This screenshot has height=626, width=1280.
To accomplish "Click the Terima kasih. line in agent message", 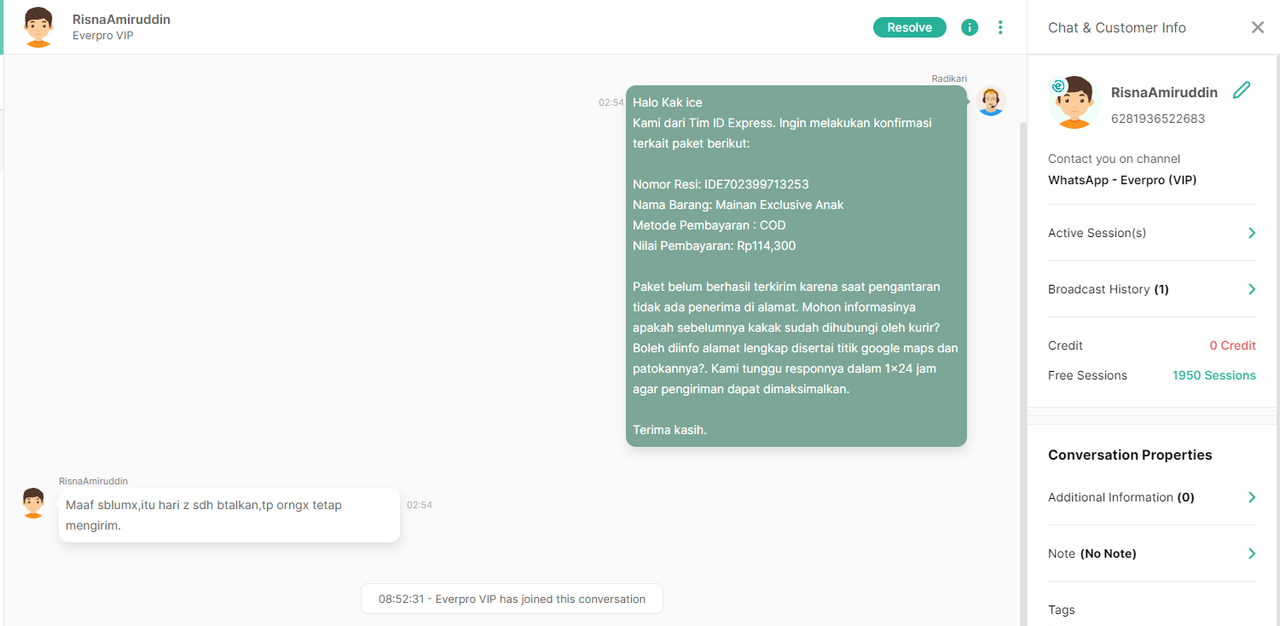I will click(x=670, y=430).
